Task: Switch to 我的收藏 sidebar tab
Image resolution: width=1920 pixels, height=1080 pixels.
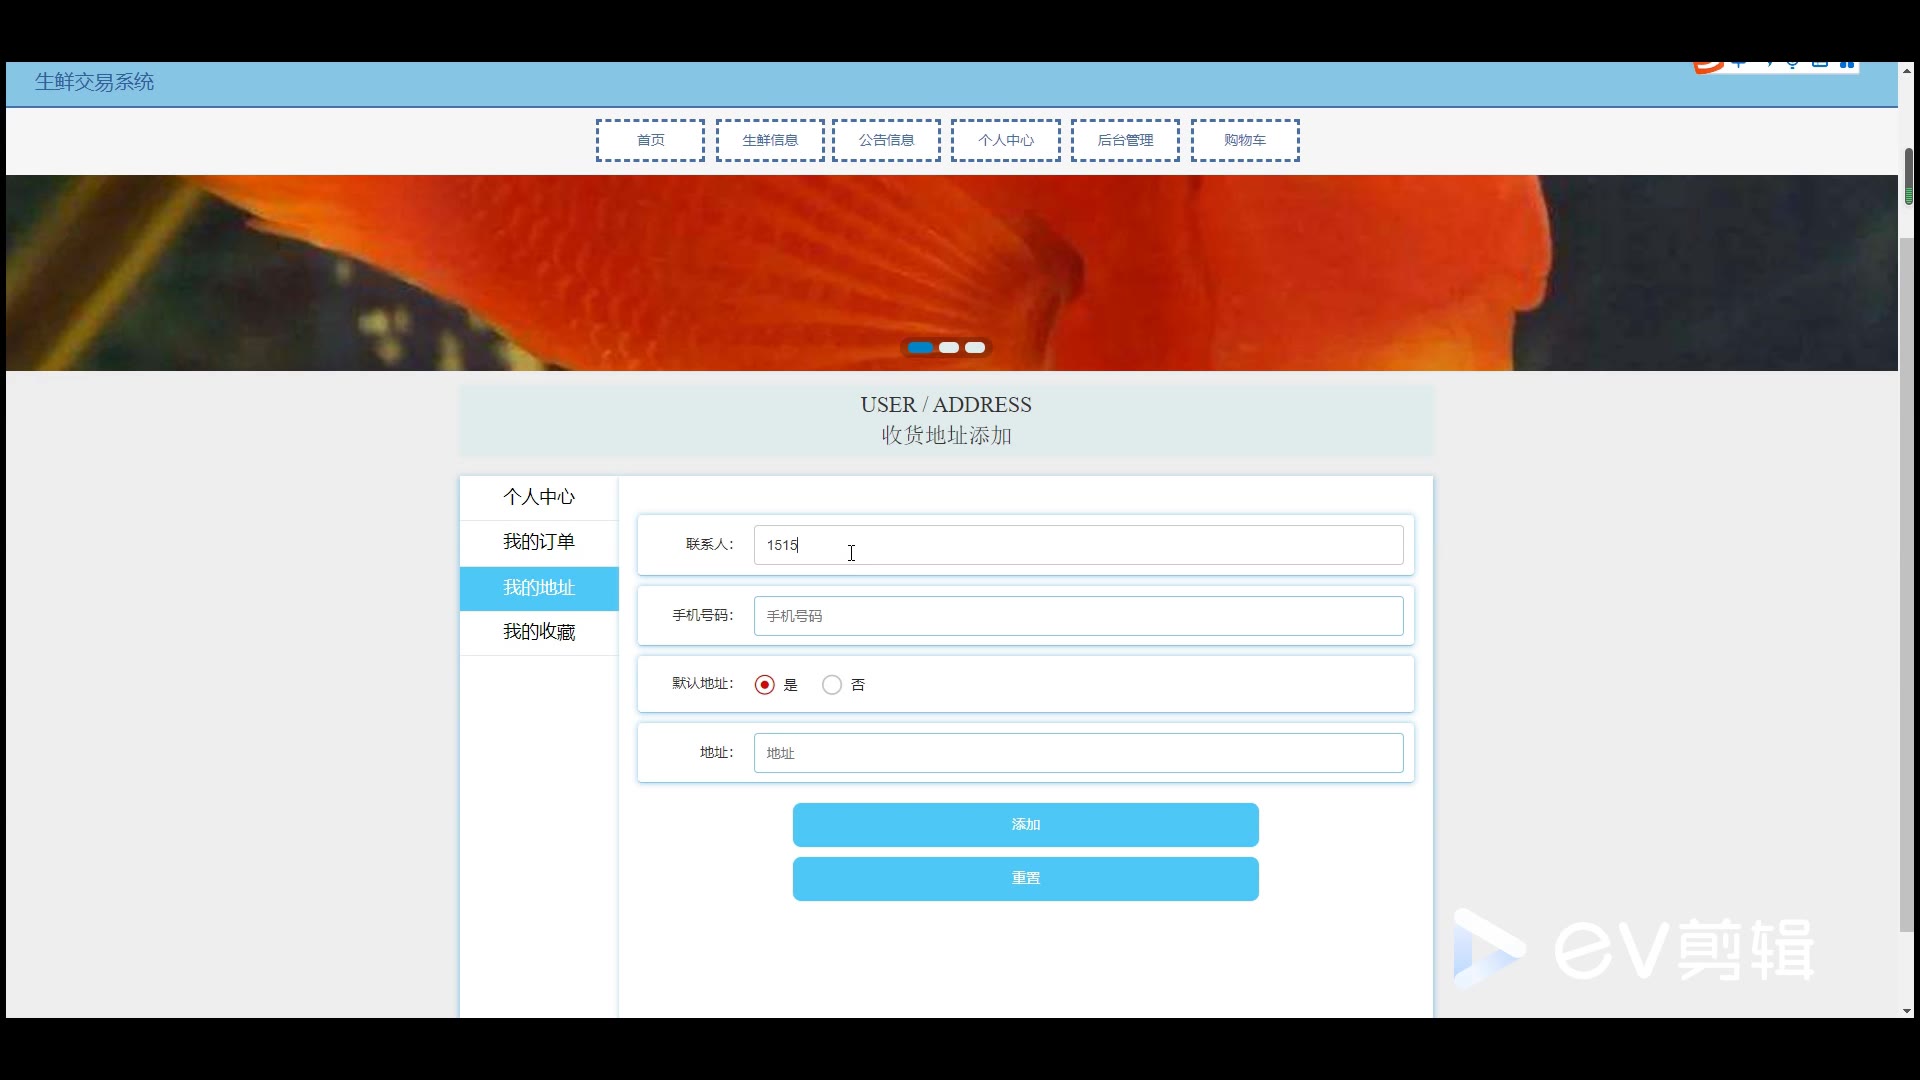Action: [x=539, y=632]
